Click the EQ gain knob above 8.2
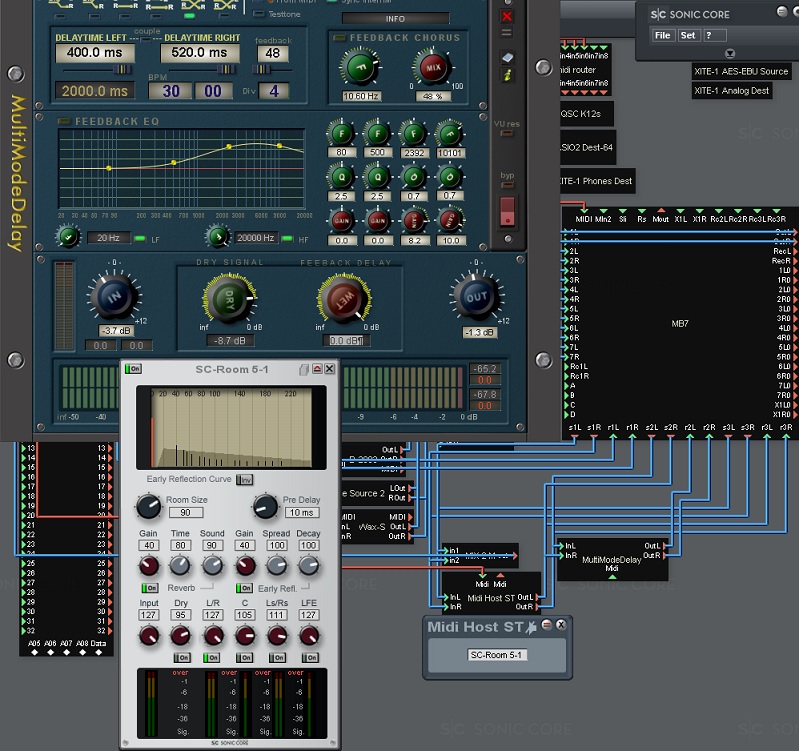 point(413,220)
